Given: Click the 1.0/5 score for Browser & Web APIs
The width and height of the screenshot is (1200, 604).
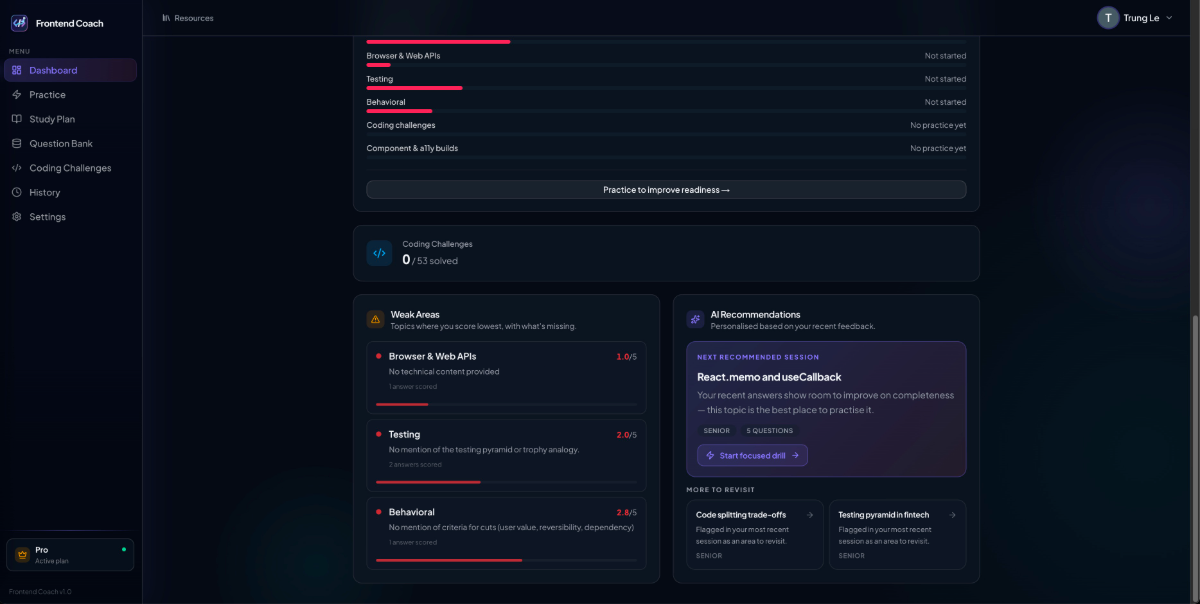Looking at the screenshot, I should [x=626, y=356].
